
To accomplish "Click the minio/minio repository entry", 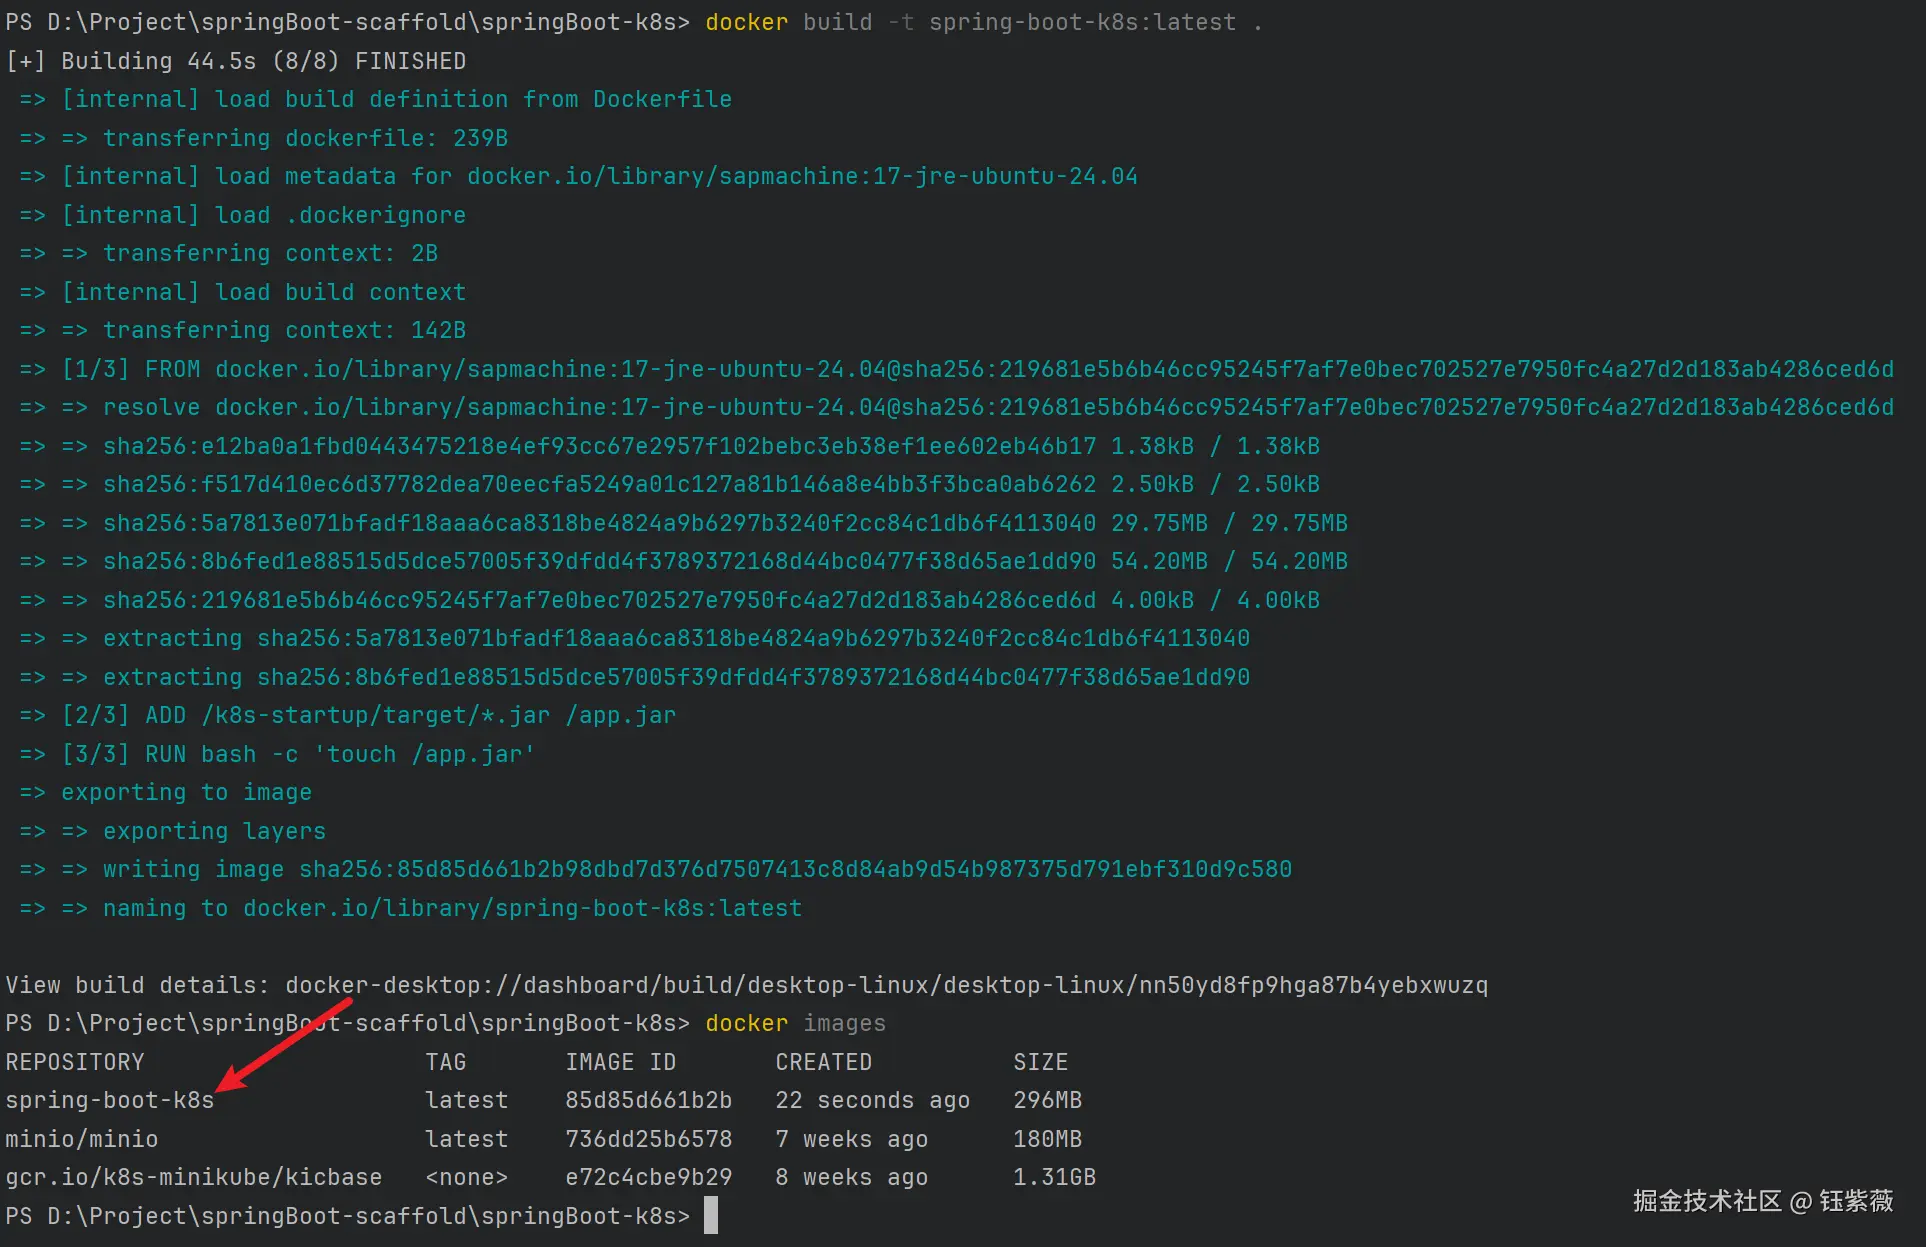I will [82, 1139].
